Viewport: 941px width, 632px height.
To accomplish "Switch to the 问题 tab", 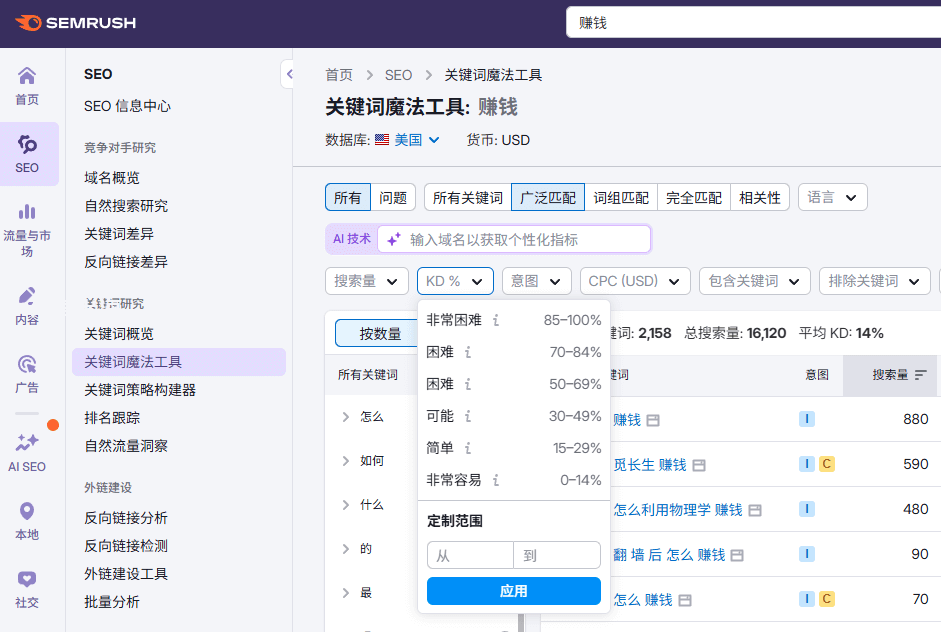I will coord(394,197).
